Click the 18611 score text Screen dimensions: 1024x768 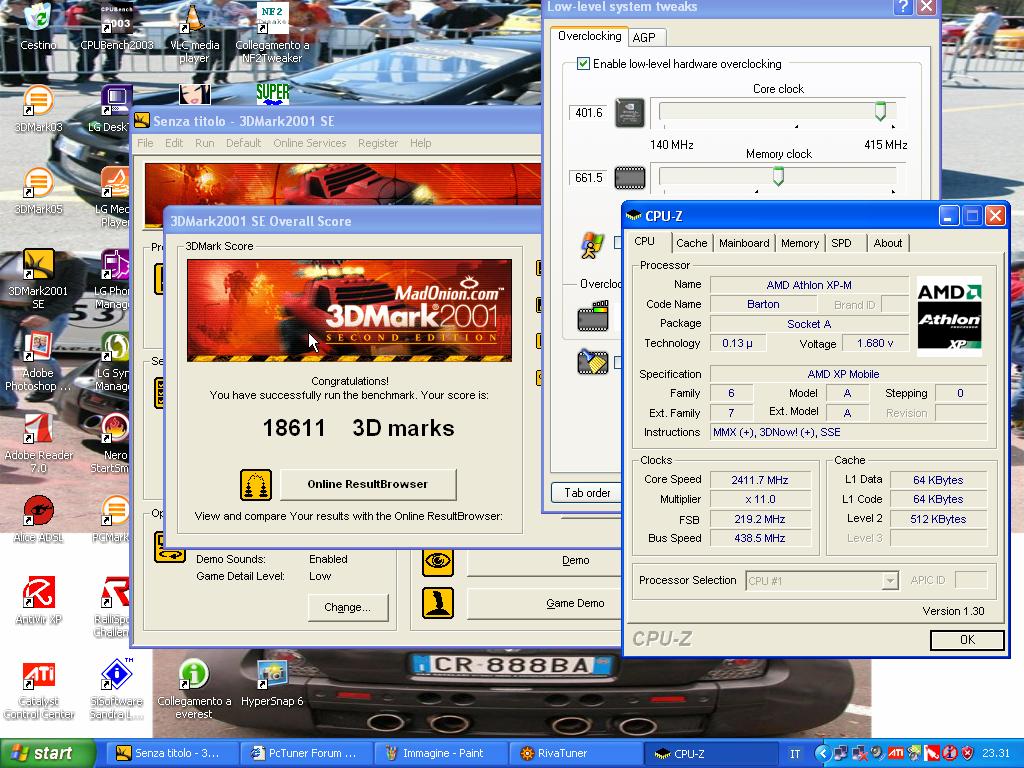click(x=294, y=428)
